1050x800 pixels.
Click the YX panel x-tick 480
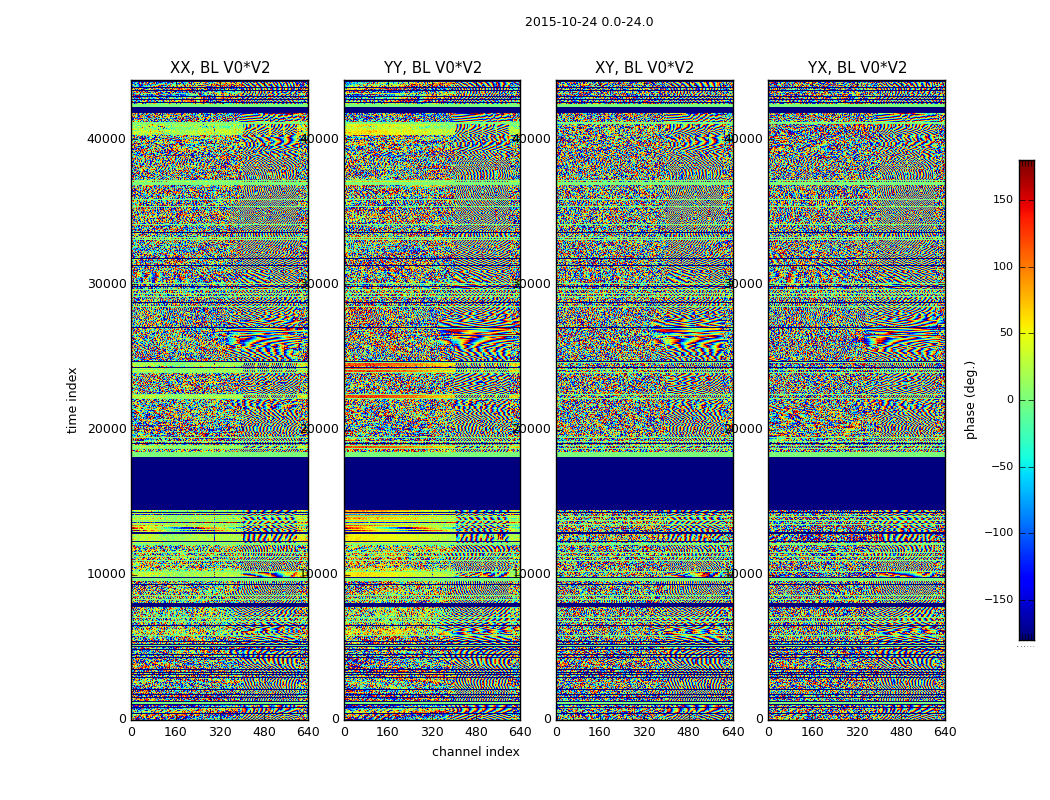[x=901, y=732]
